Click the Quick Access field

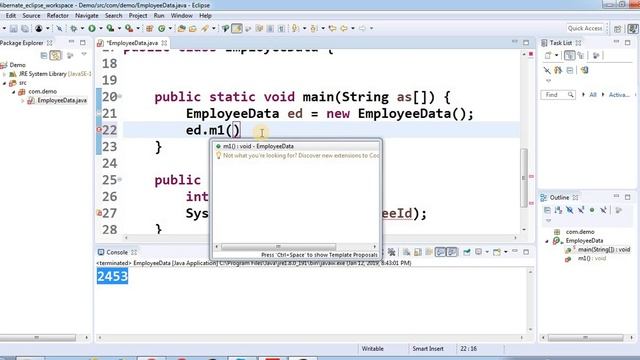point(585,28)
